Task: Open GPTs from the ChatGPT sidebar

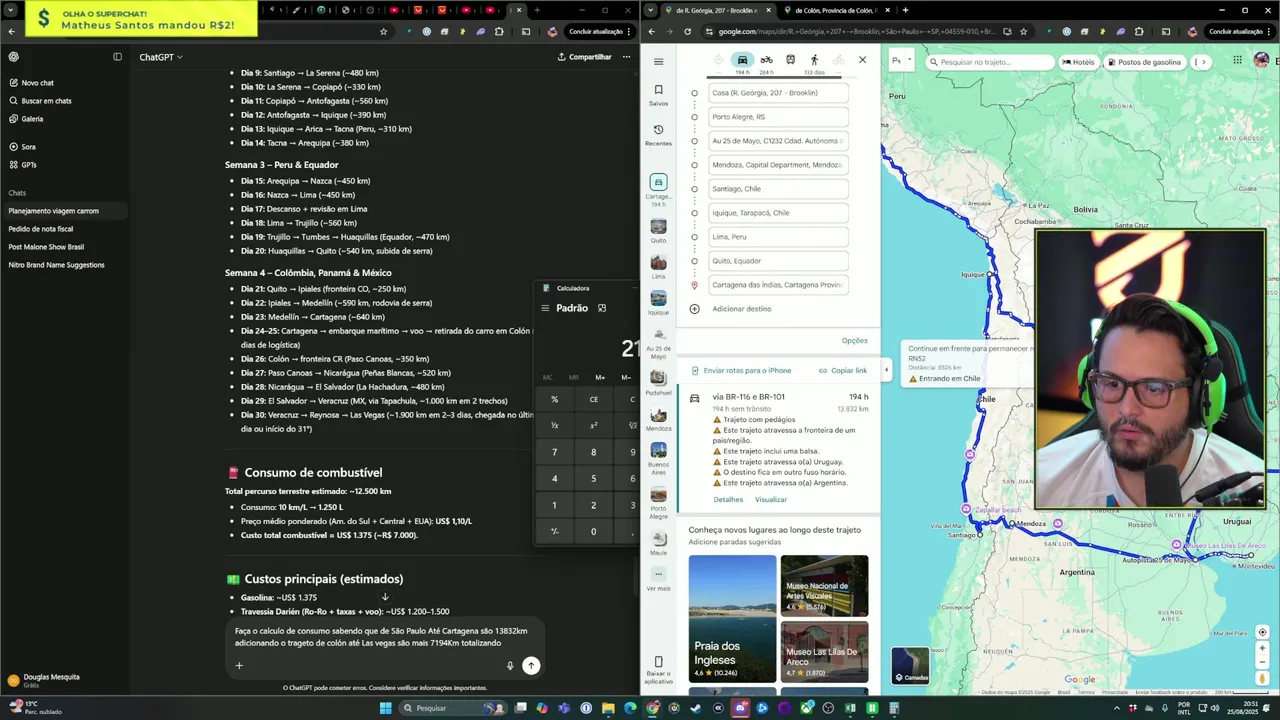Action: (22, 165)
